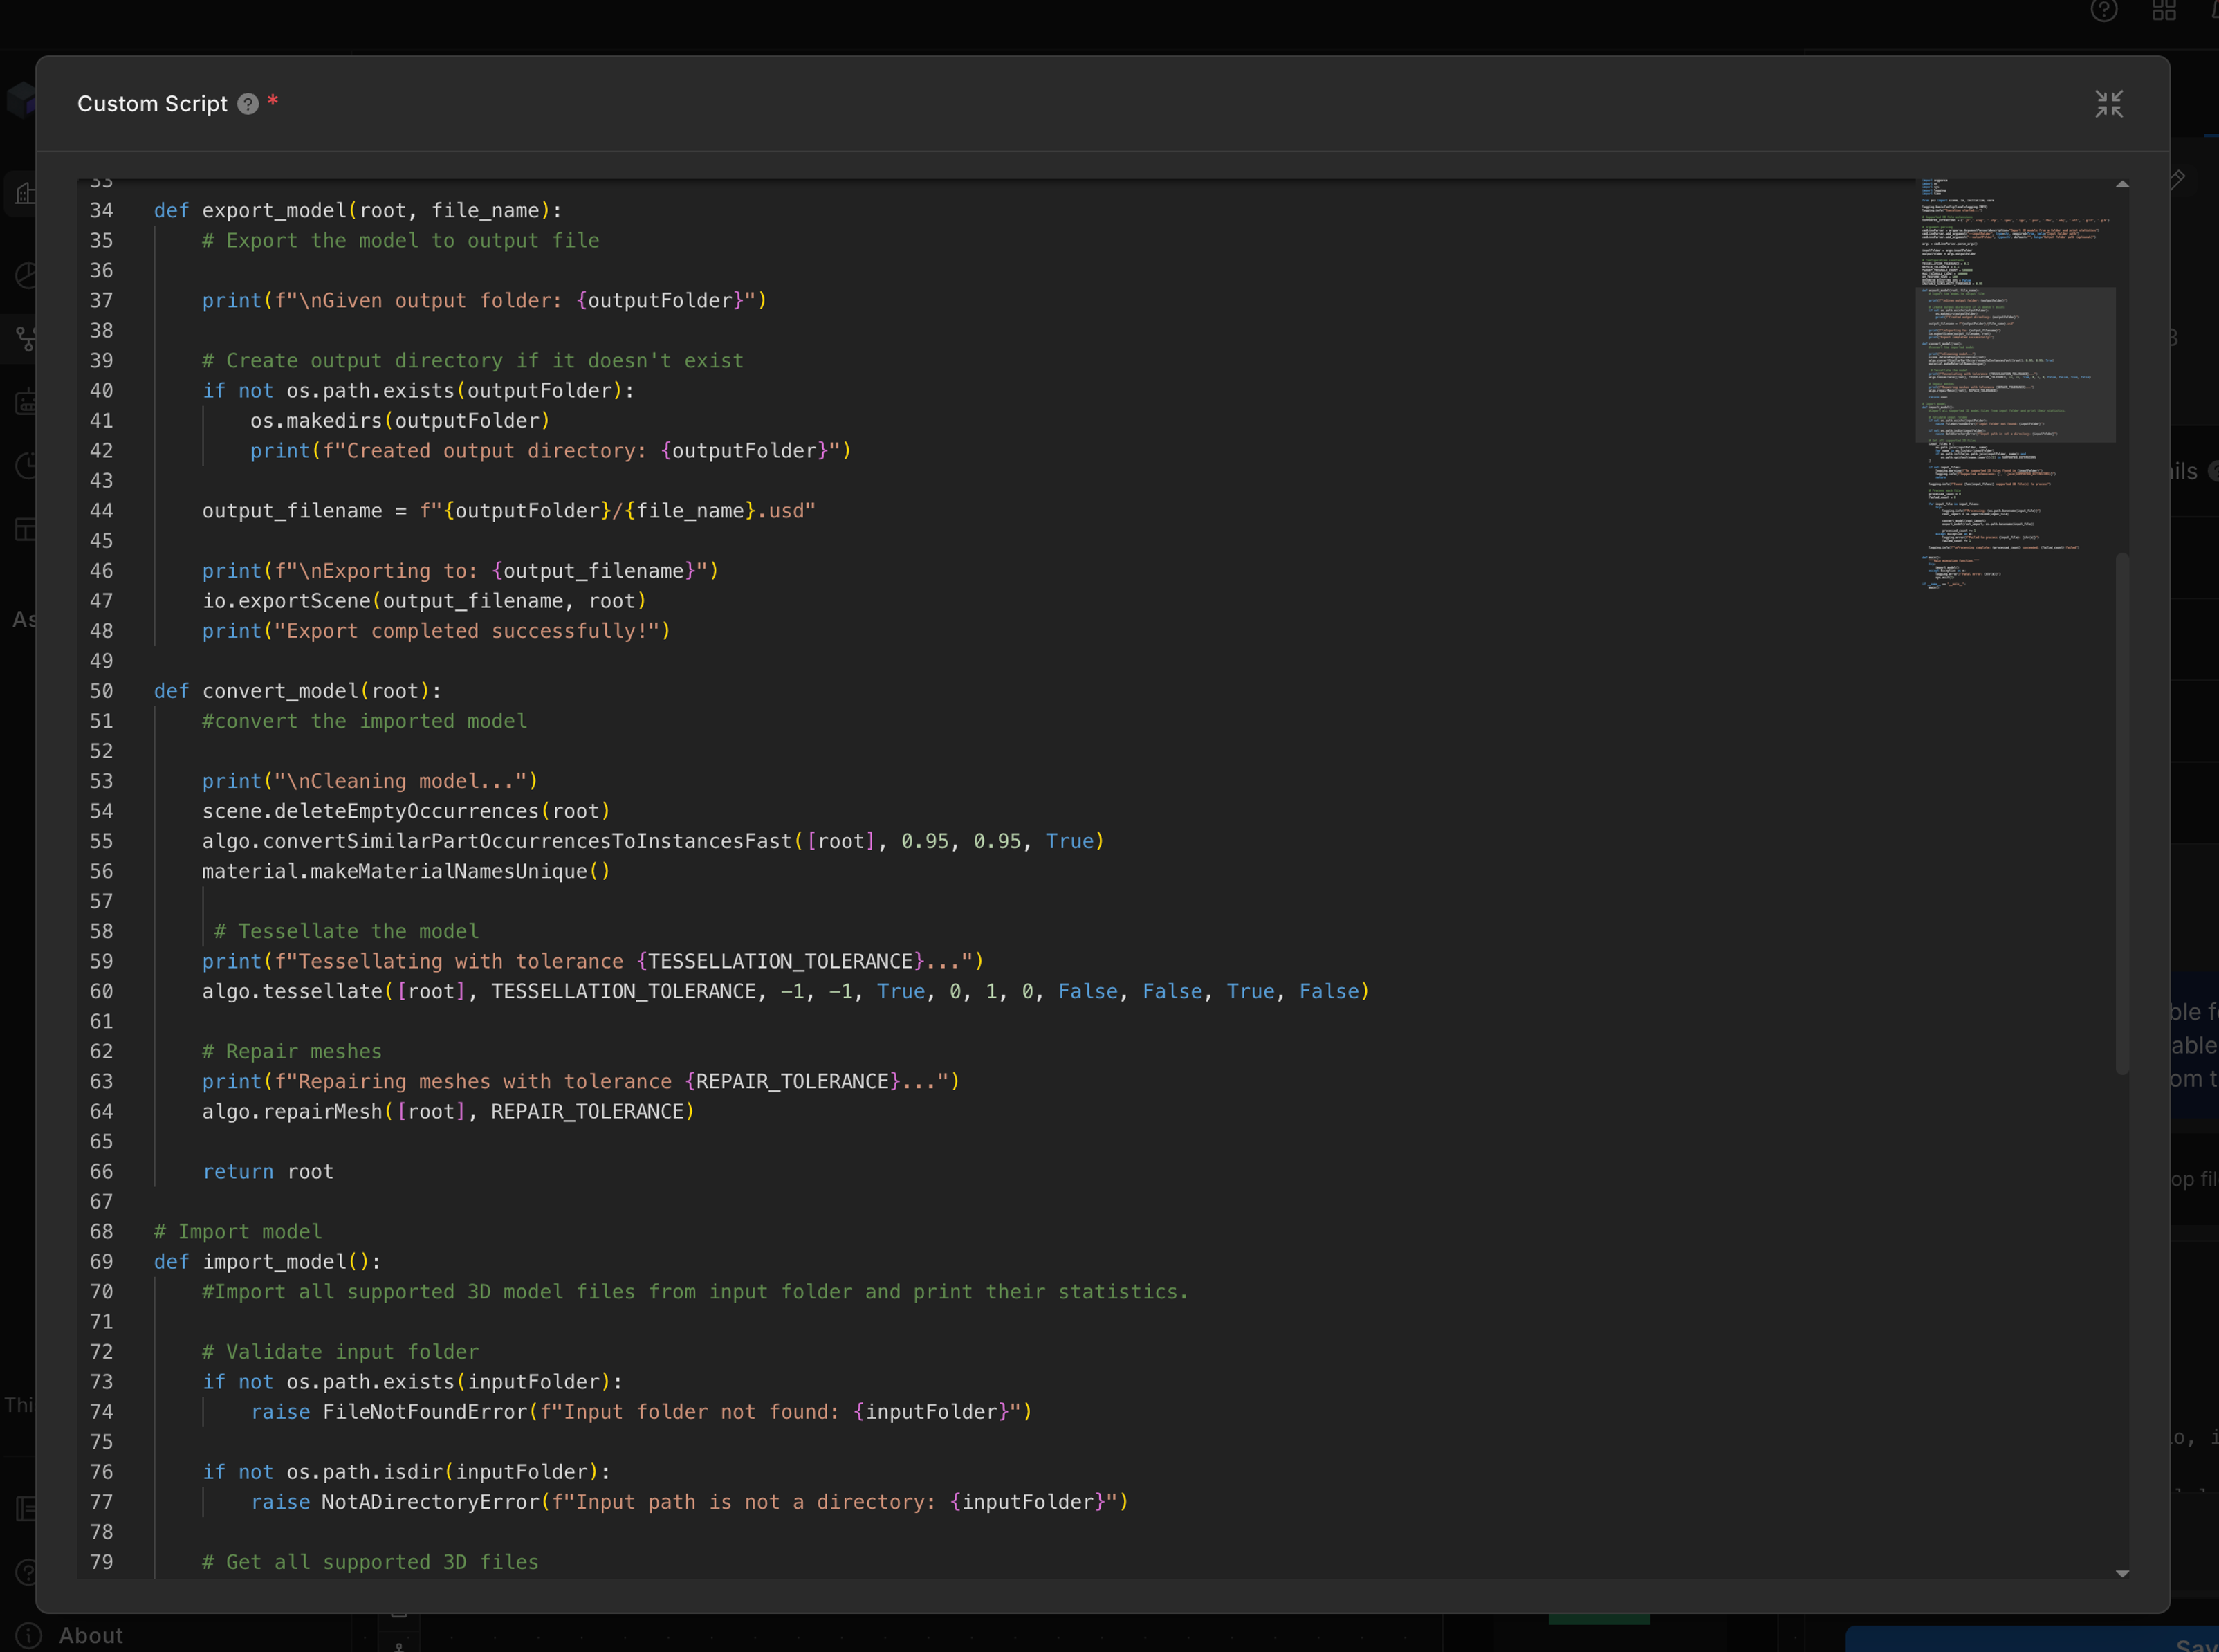Click 'io.exportScene(output_filename, root)' line
The height and width of the screenshot is (1652, 2219).
424,601
